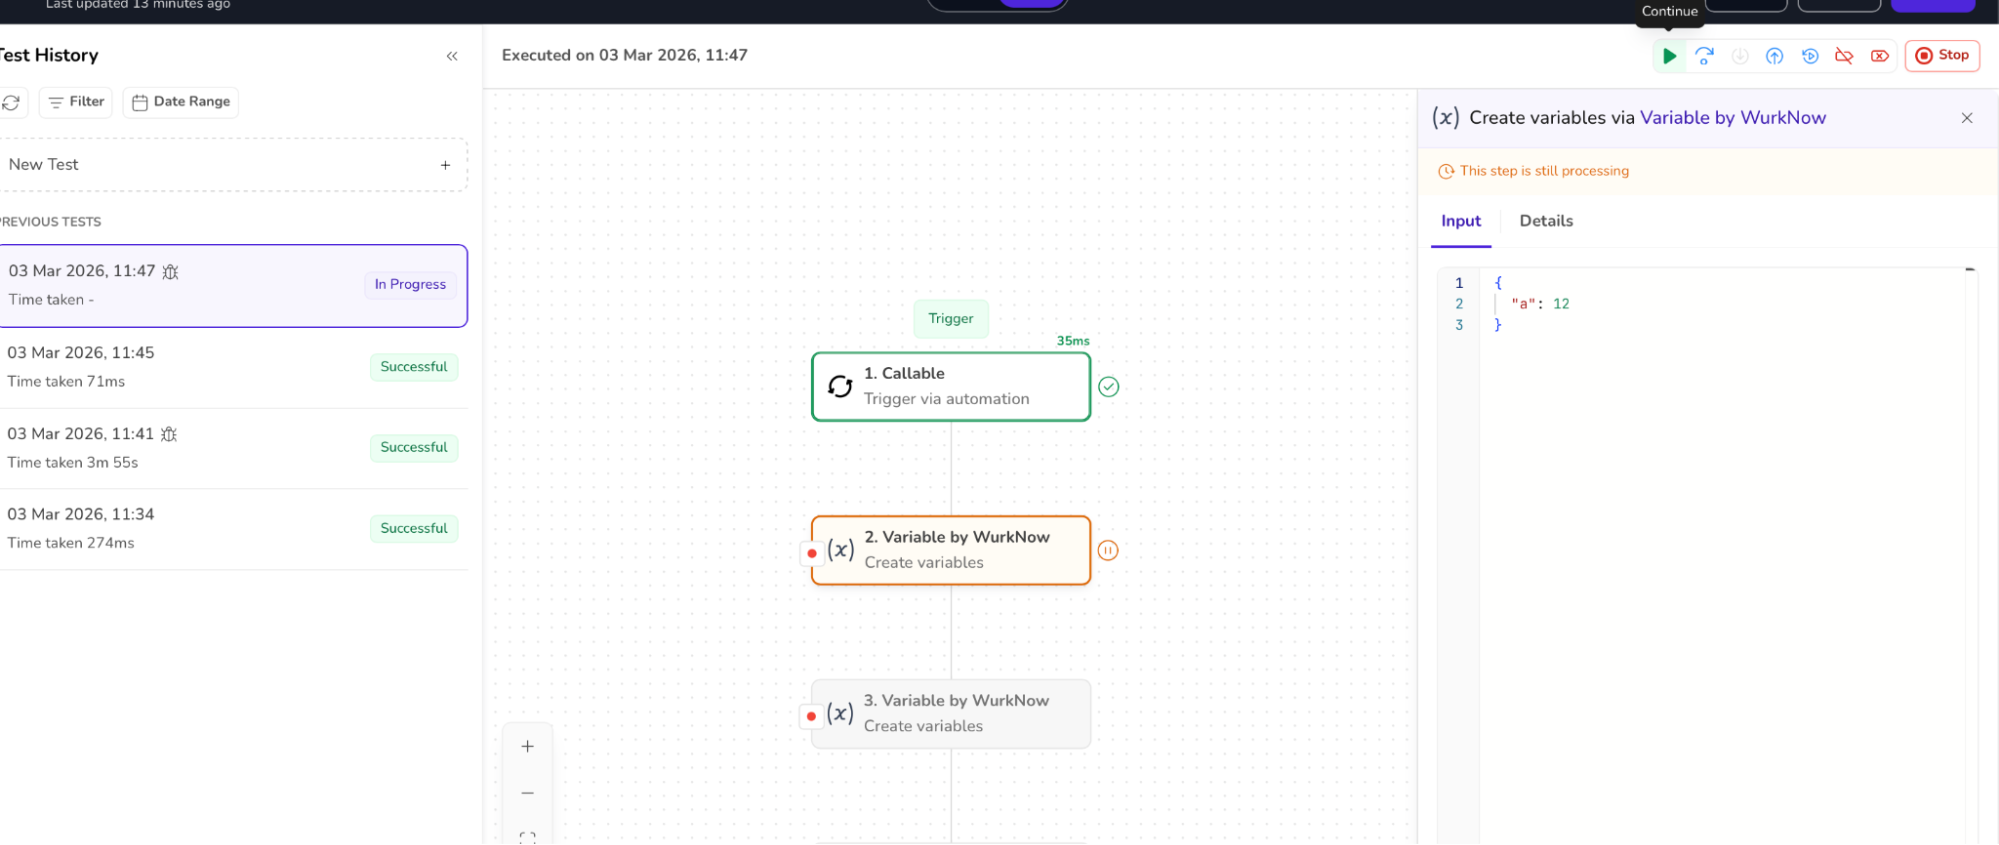Zoom out on the workflow canvas
Image resolution: width=1999 pixels, height=845 pixels.
coord(528,793)
